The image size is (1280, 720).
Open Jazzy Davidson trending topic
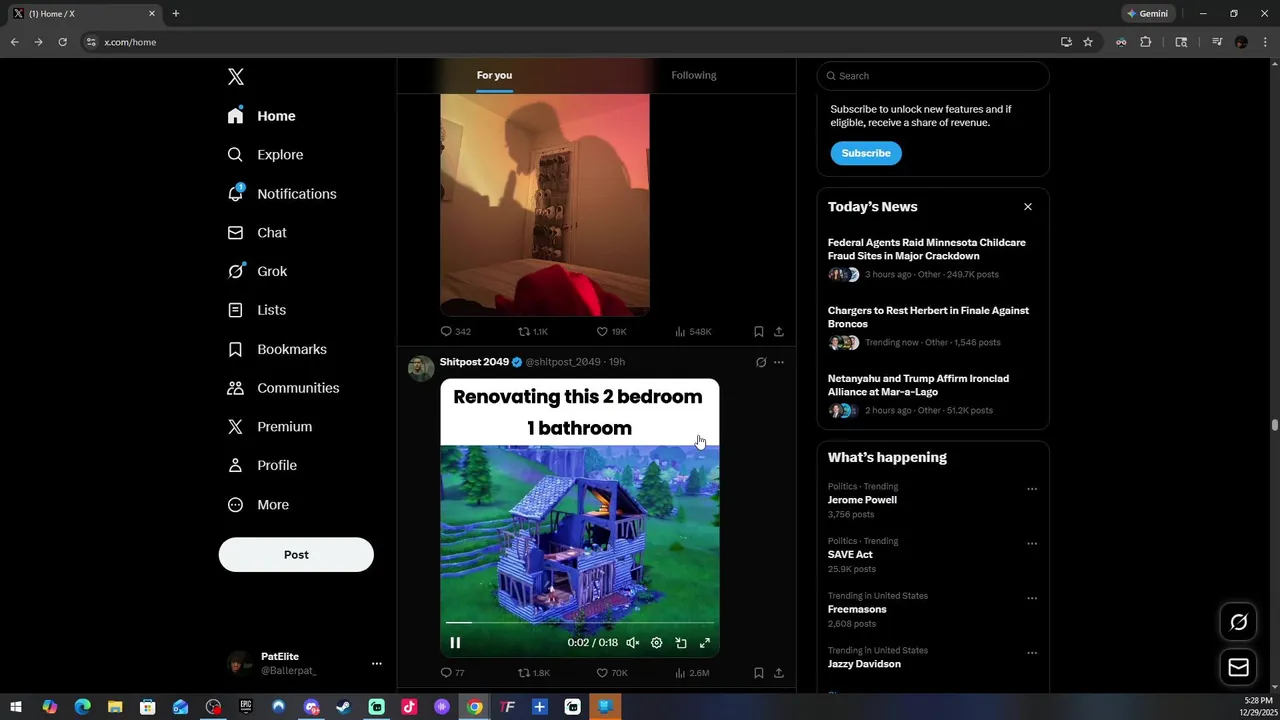(864, 664)
